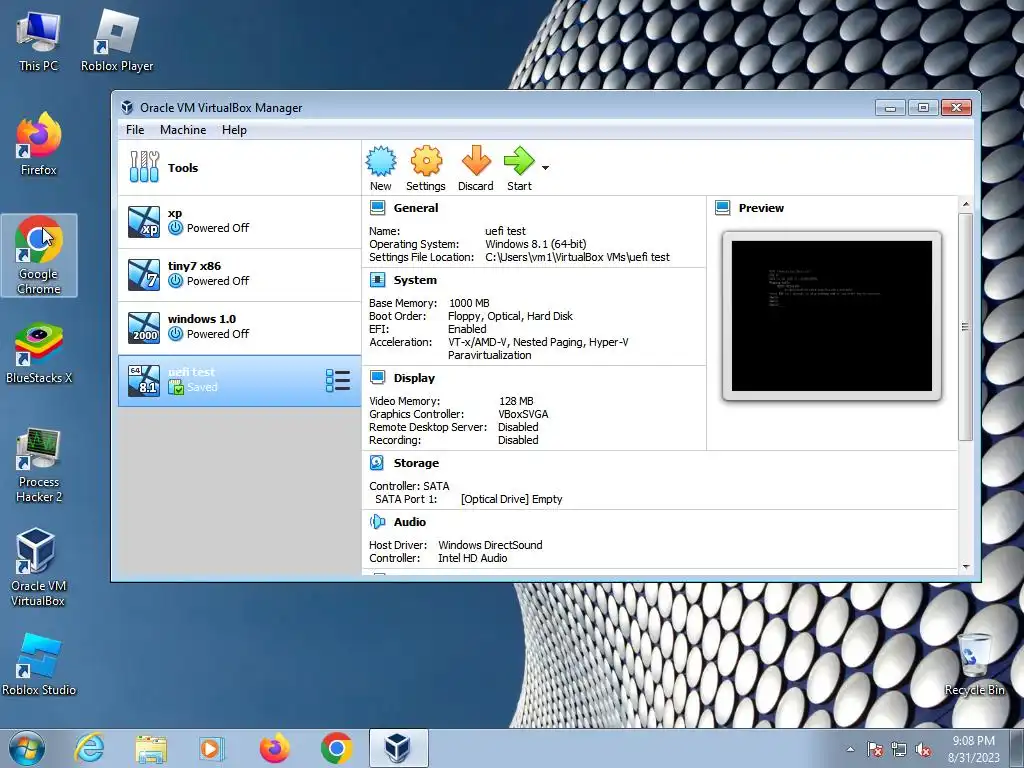Screen dimensions: 1024x768
Task: Click the Discard saved state icon
Action: click(x=476, y=161)
